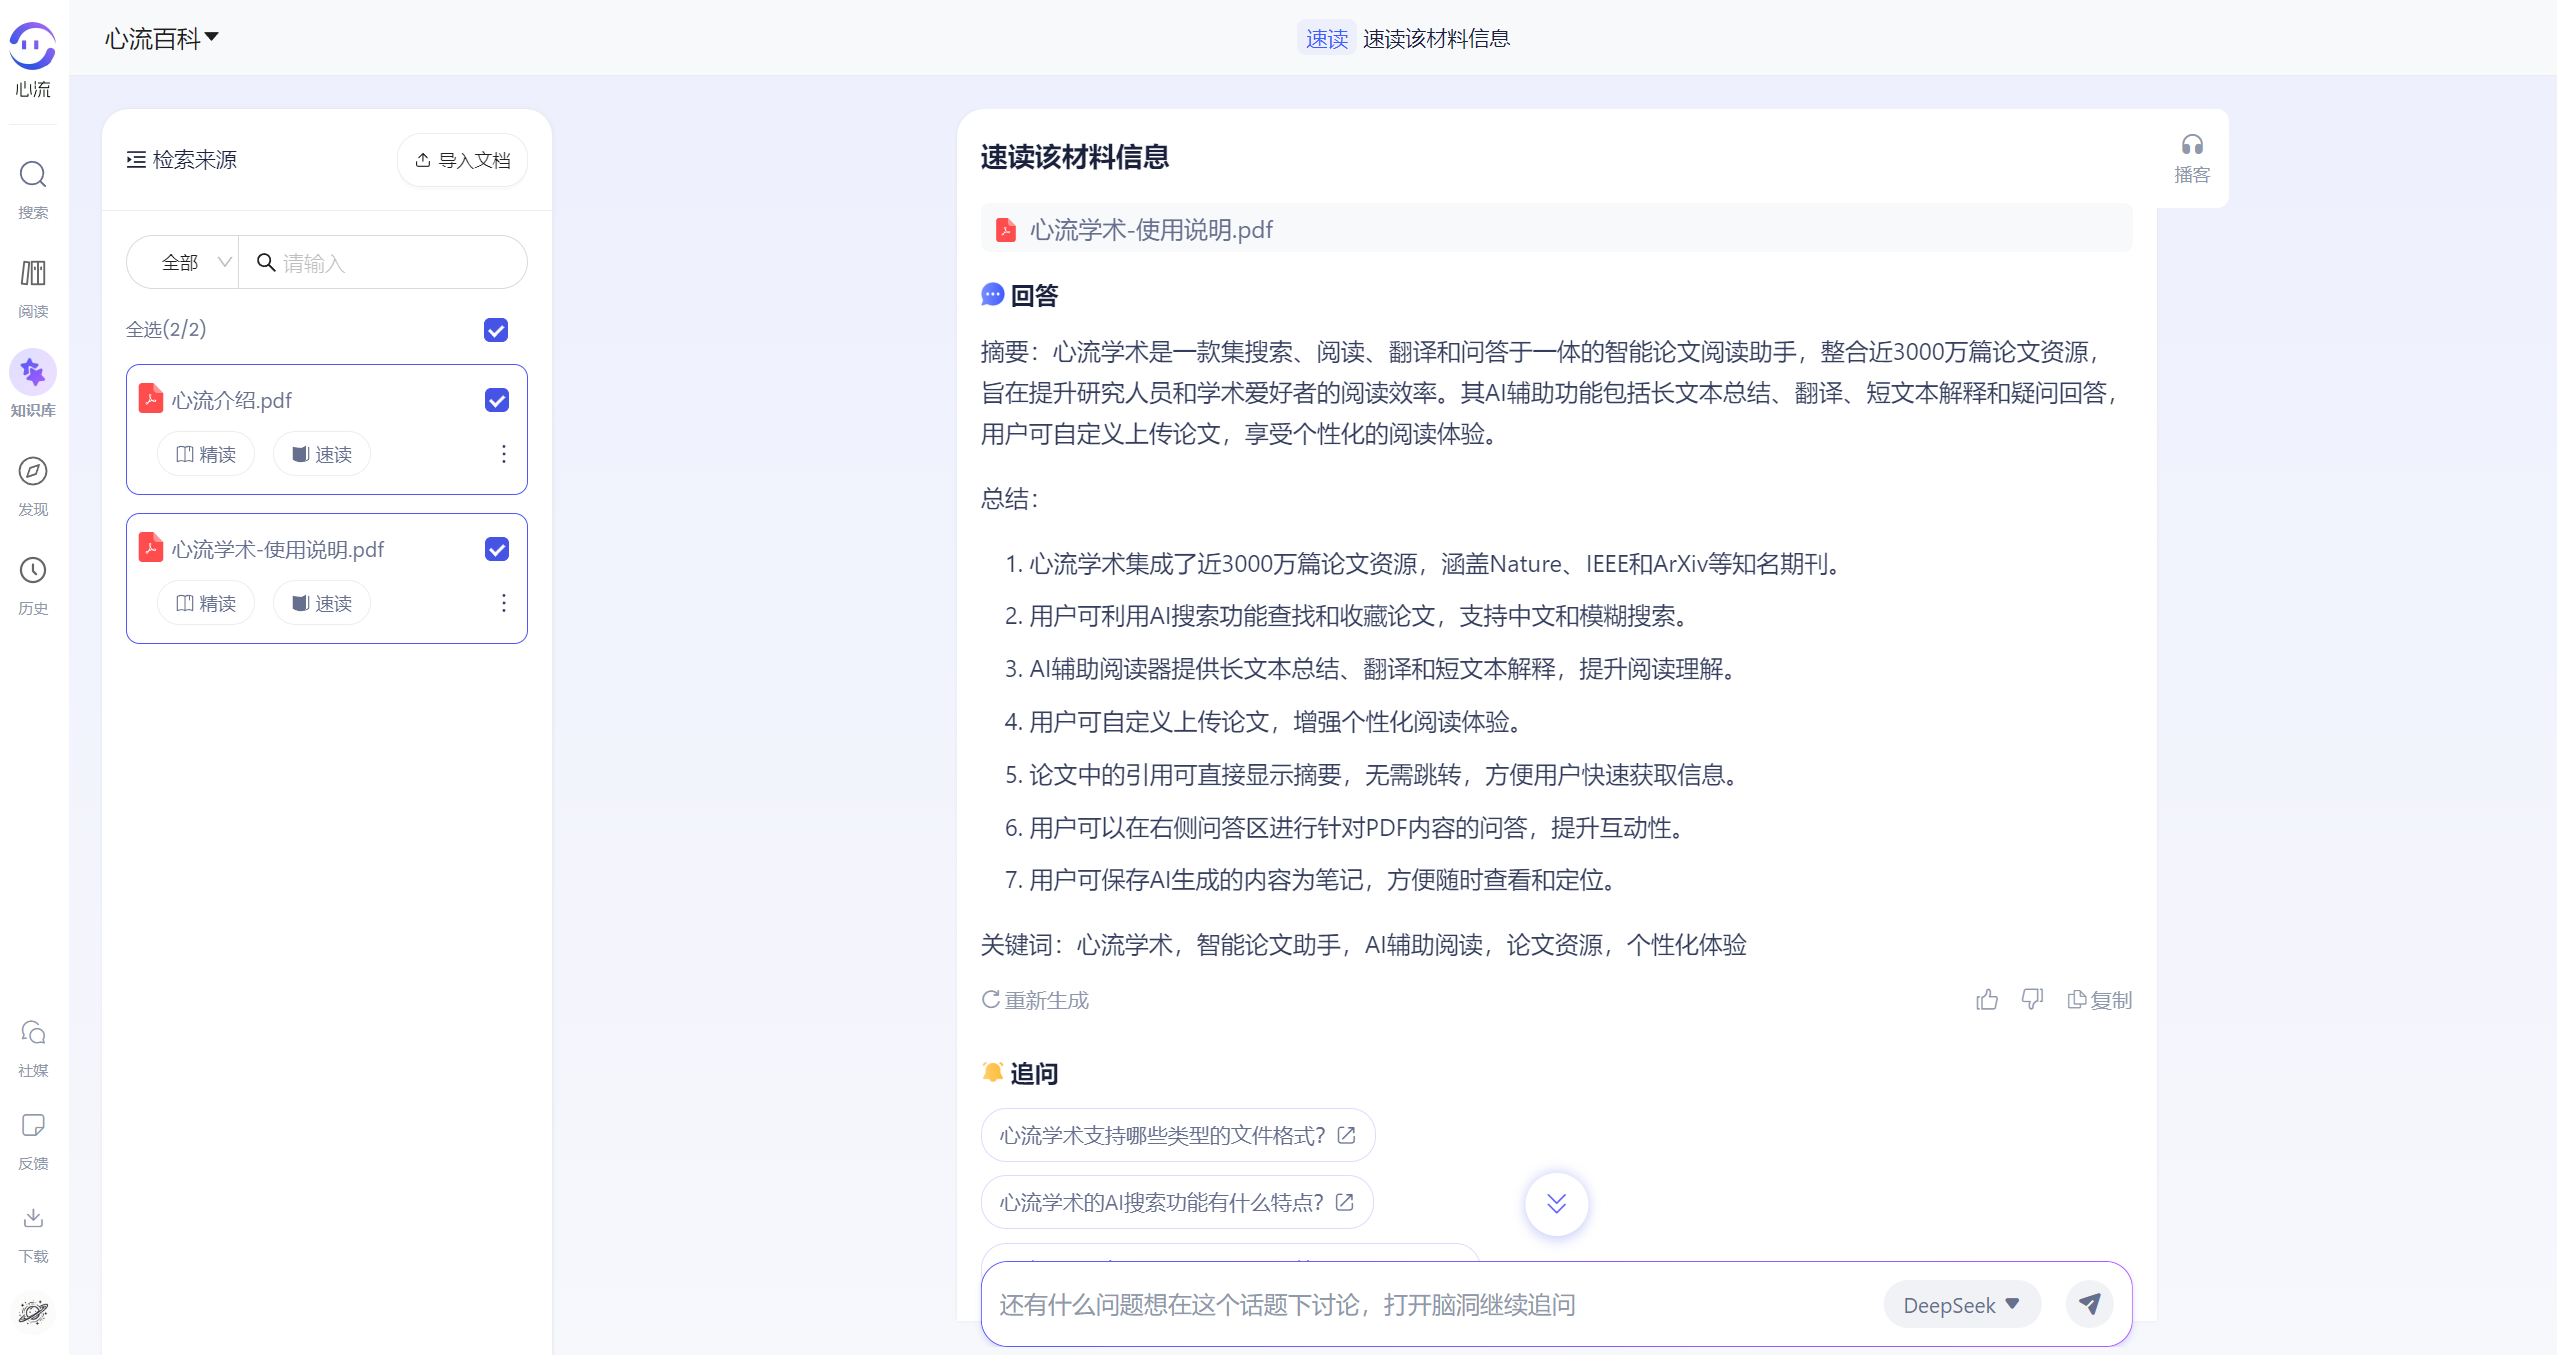Click the 重新生成 button
This screenshot has height=1355, width=2557.
pyautogui.click(x=1035, y=1000)
